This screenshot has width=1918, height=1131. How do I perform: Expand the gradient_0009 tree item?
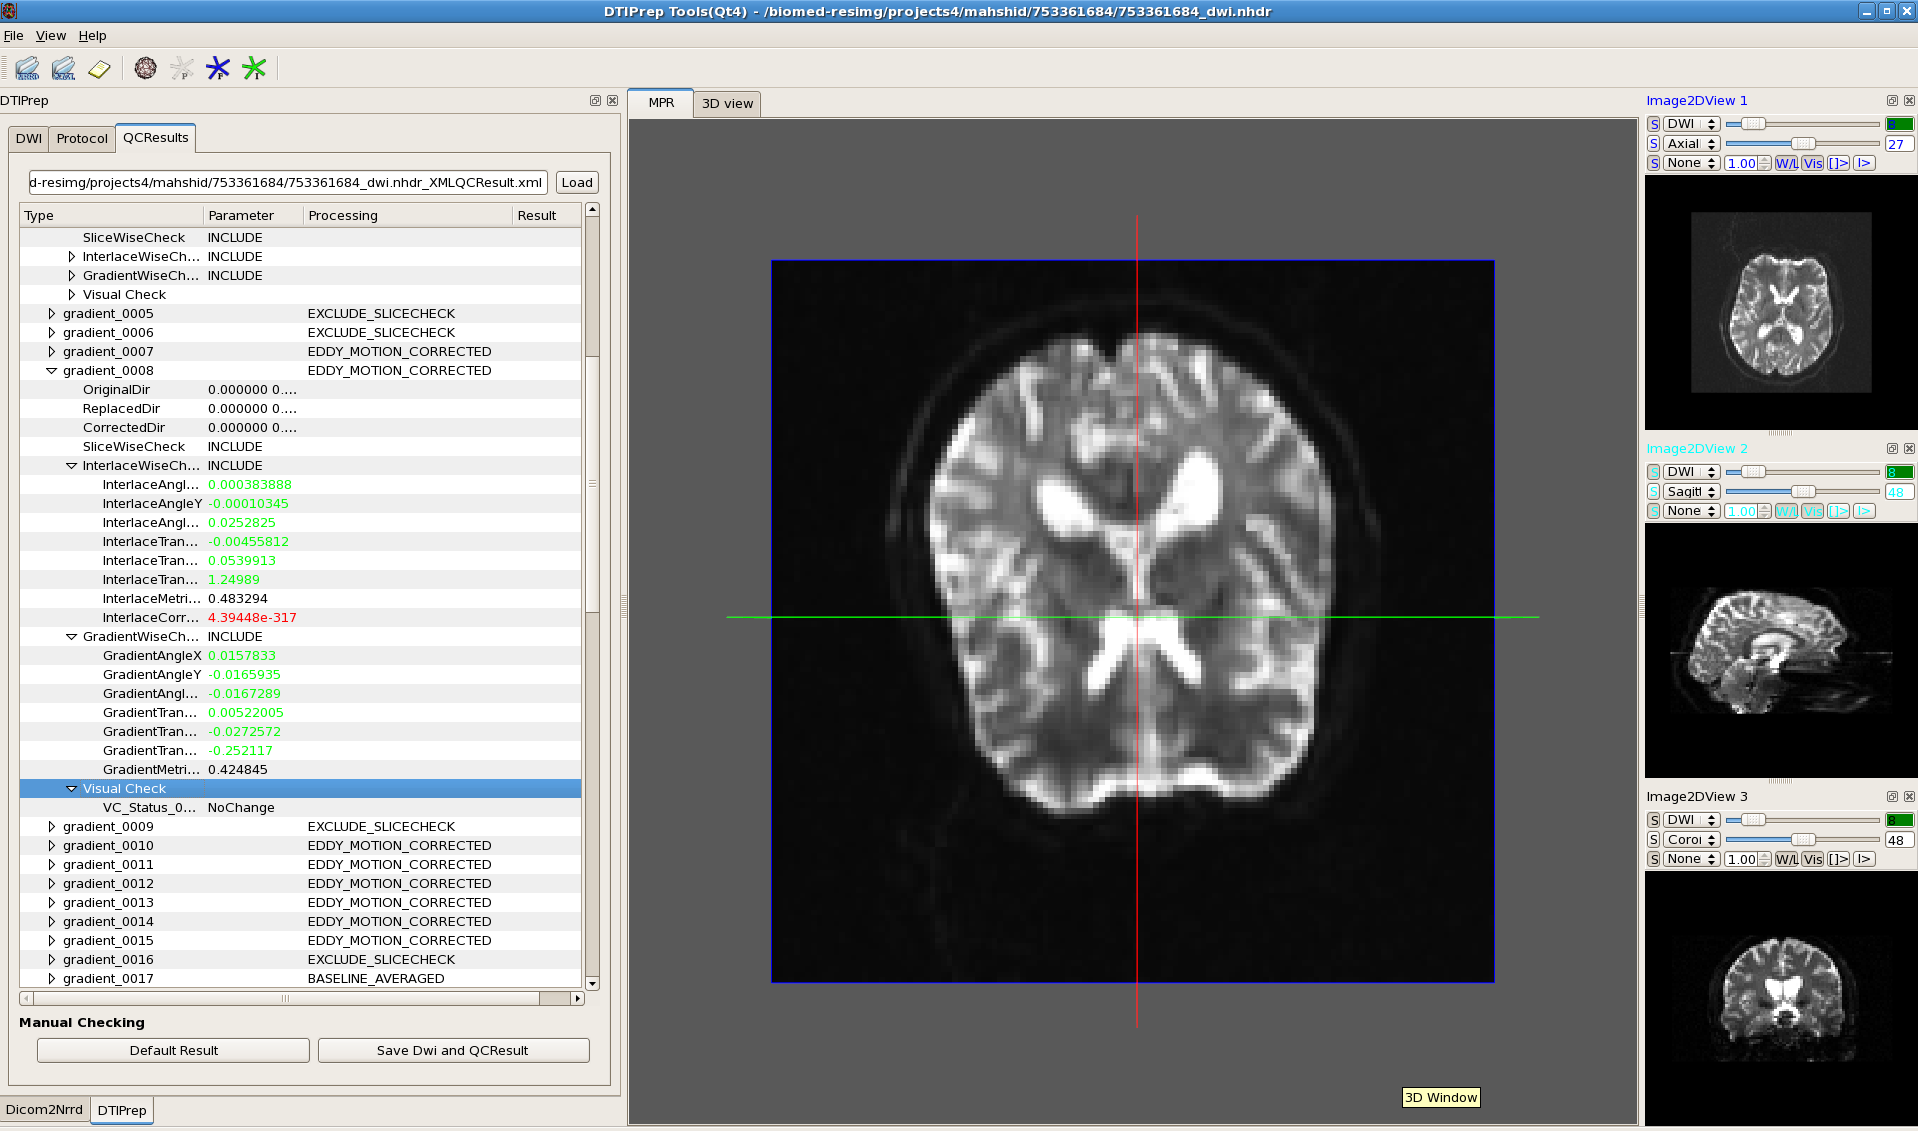(52, 827)
